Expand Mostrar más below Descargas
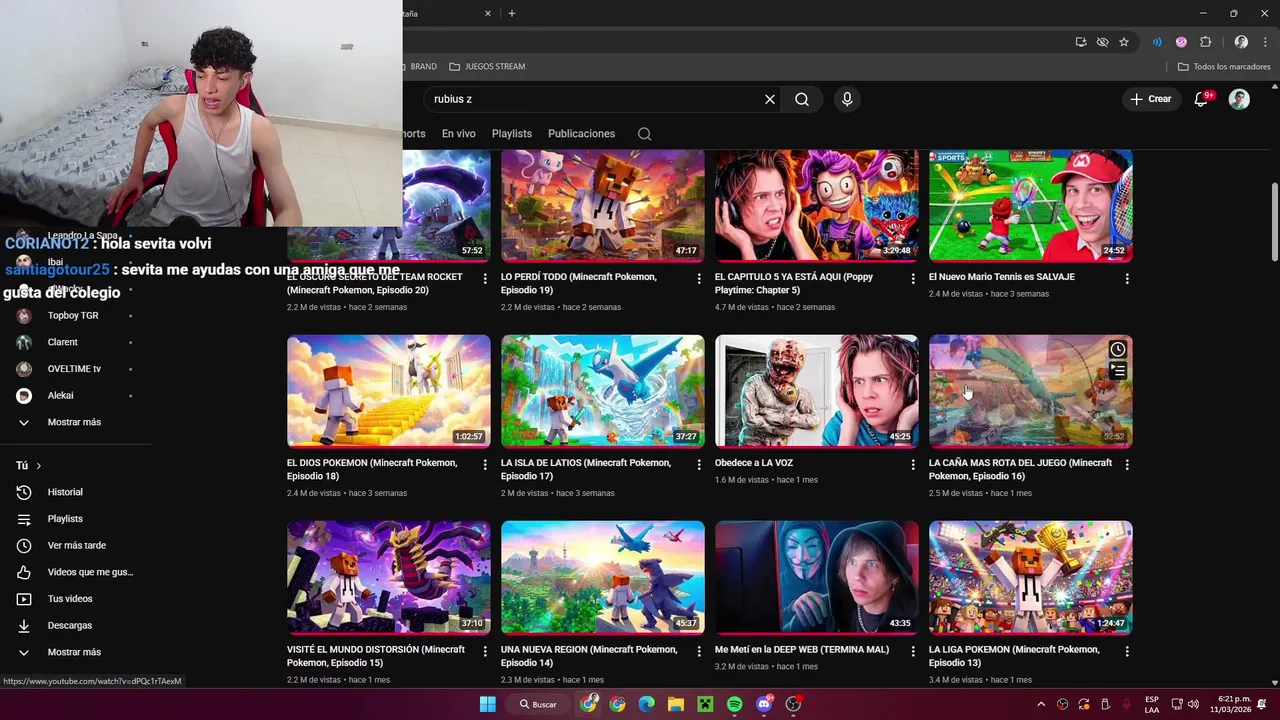This screenshot has width=1280, height=720. tap(72, 652)
